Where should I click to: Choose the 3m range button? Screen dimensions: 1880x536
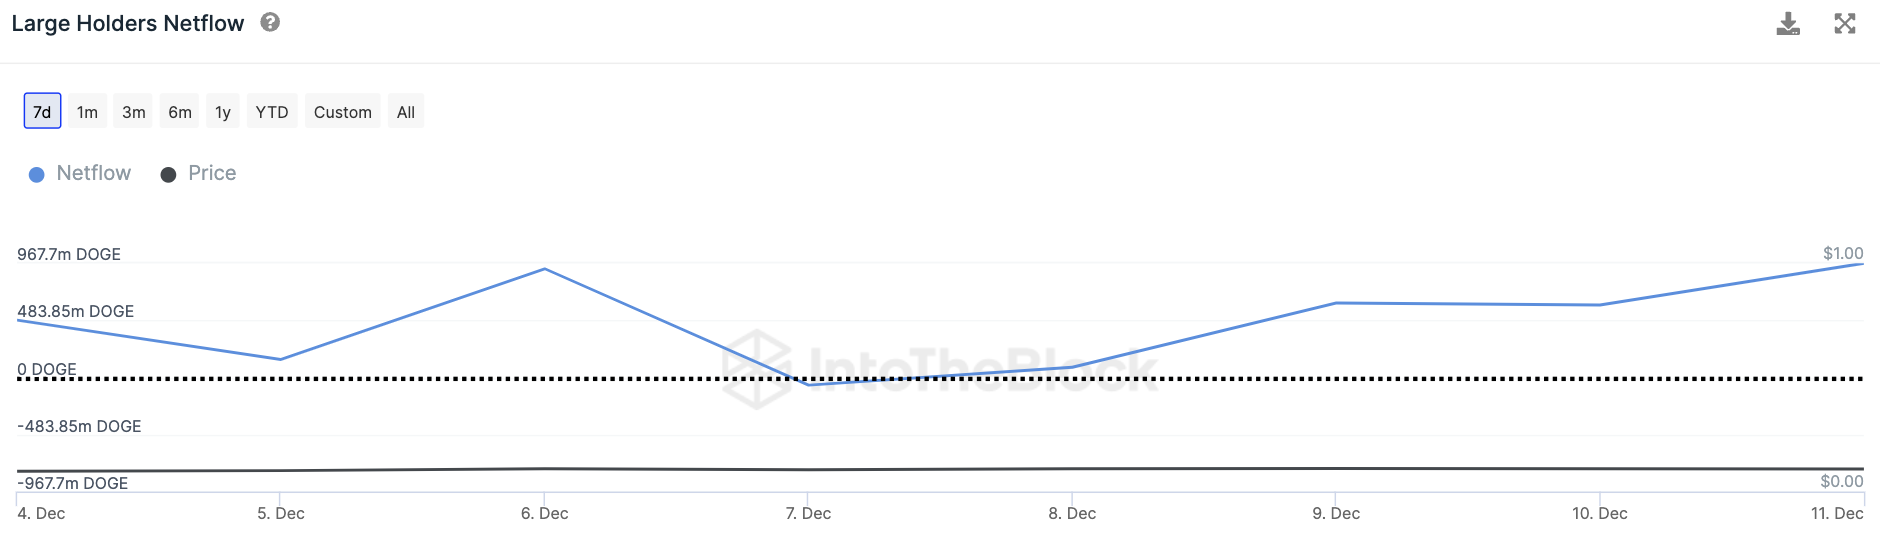(134, 112)
